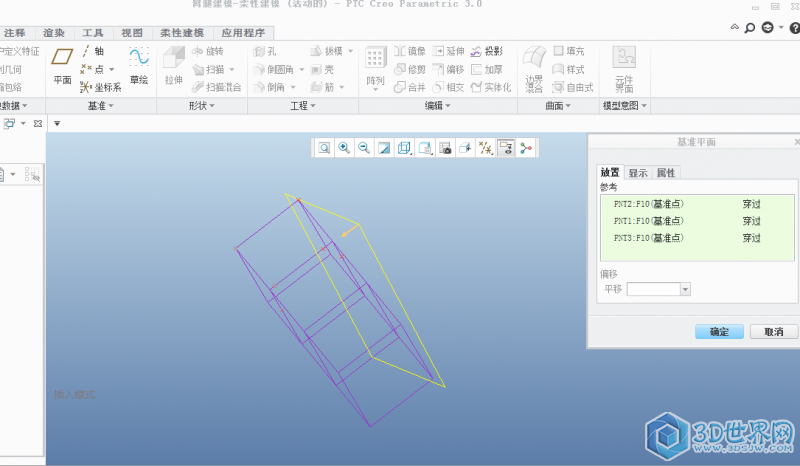Select the 坐标系 coordinate system tool
Screen dimensions: 800x466
tap(101, 87)
